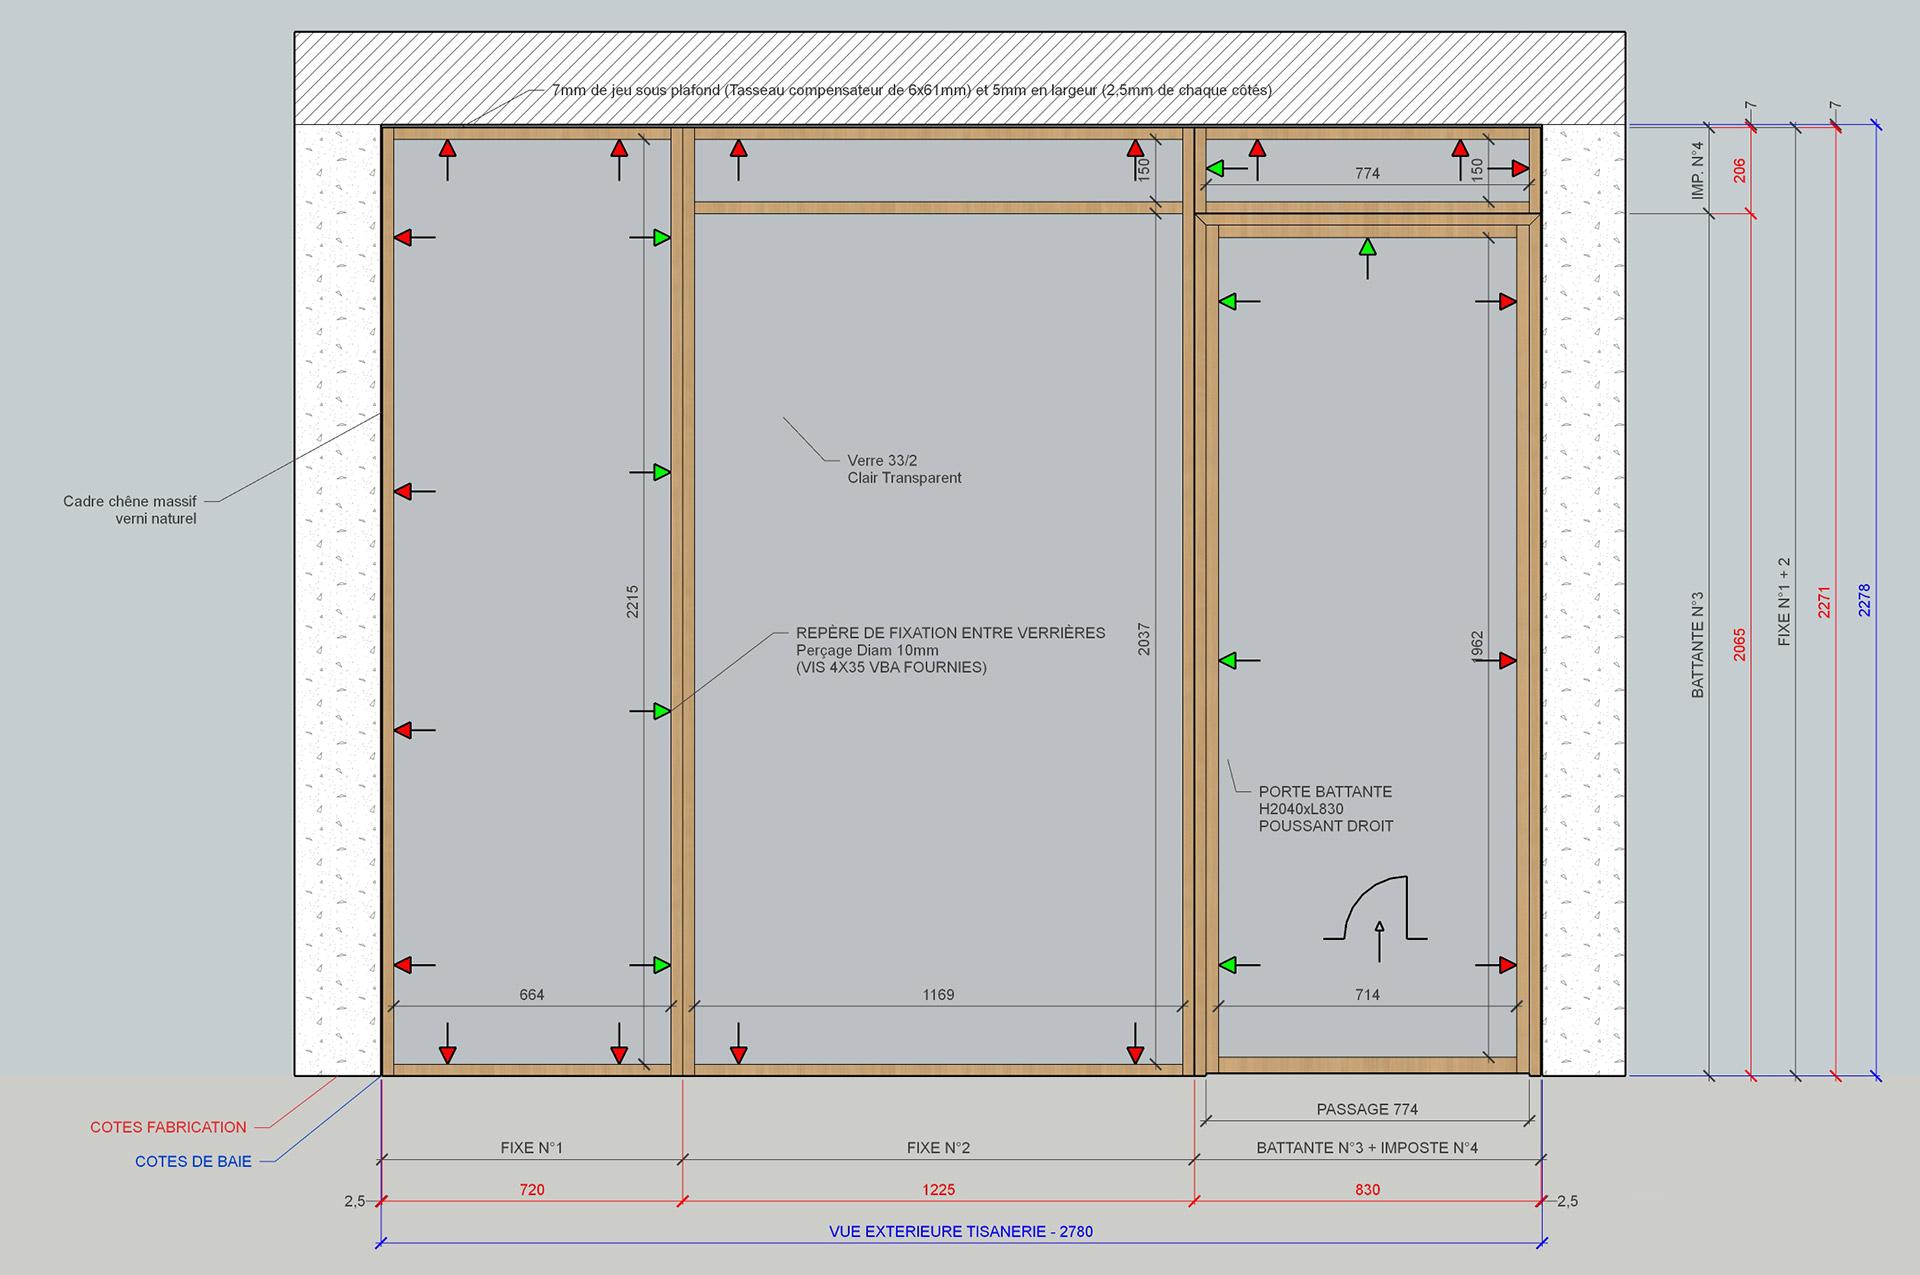Click the vertical dimension '2037'
This screenshot has width=1920, height=1275.
1144,639
